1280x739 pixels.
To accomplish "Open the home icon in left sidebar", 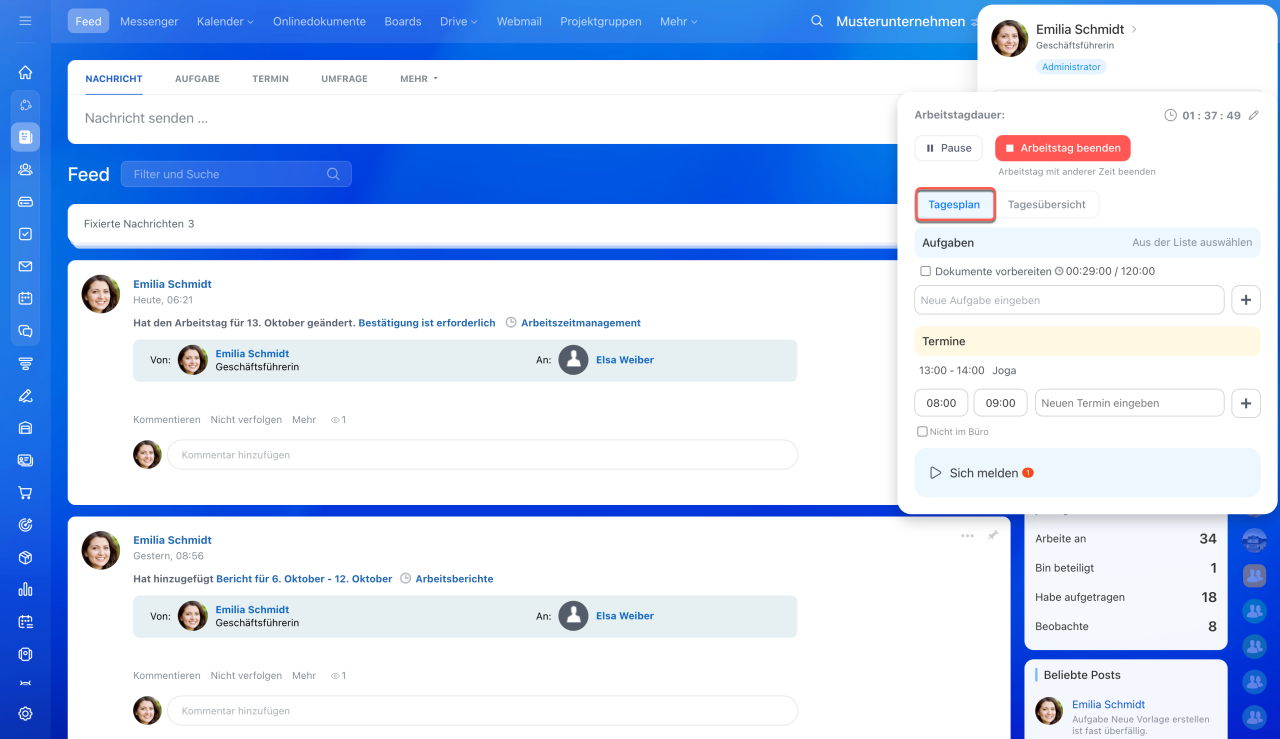I will pyautogui.click(x=25, y=72).
